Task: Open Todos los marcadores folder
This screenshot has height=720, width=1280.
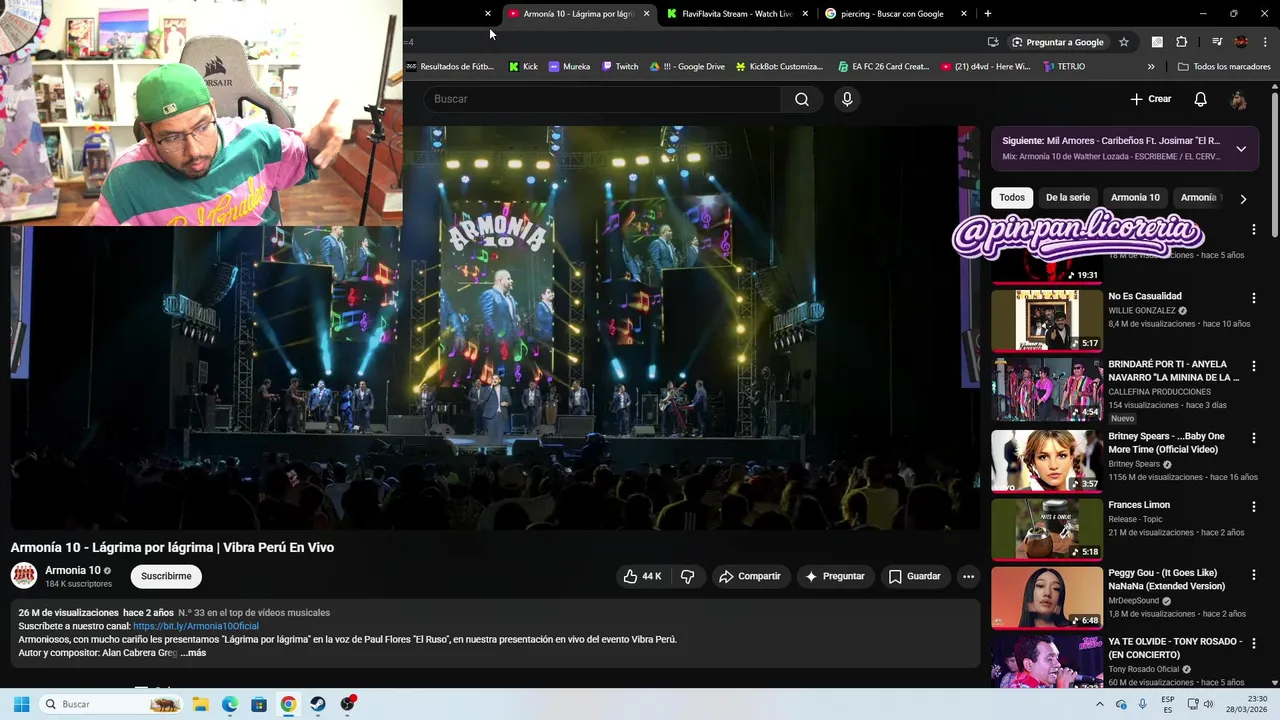Action: pyautogui.click(x=1224, y=67)
